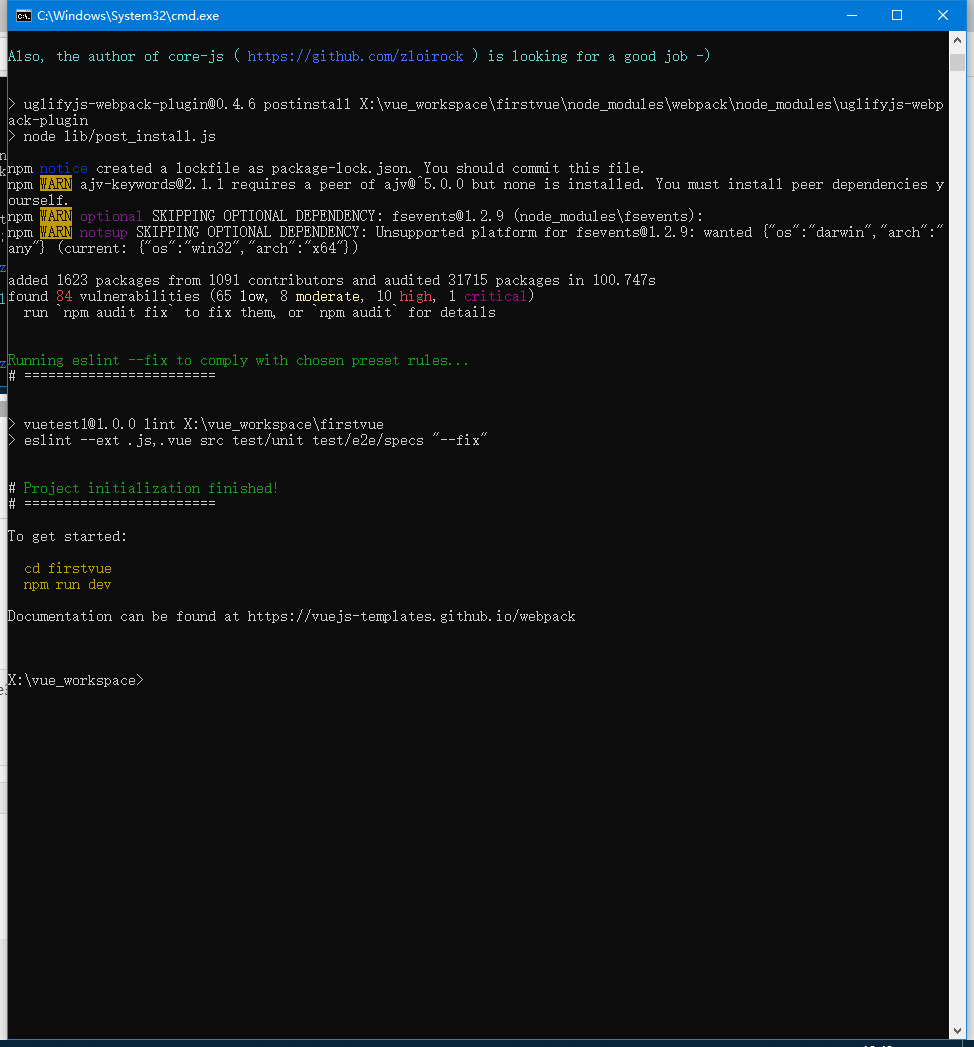Image resolution: width=974 pixels, height=1047 pixels.
Task: Click the C:\Windows\System32\cmd.exe window title
Action: coord(128,15)
